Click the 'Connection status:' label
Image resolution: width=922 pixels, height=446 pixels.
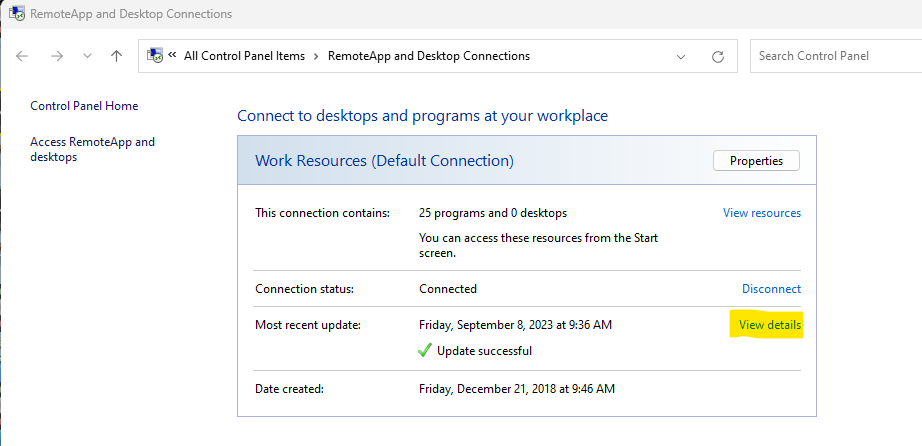click(305, 289)
